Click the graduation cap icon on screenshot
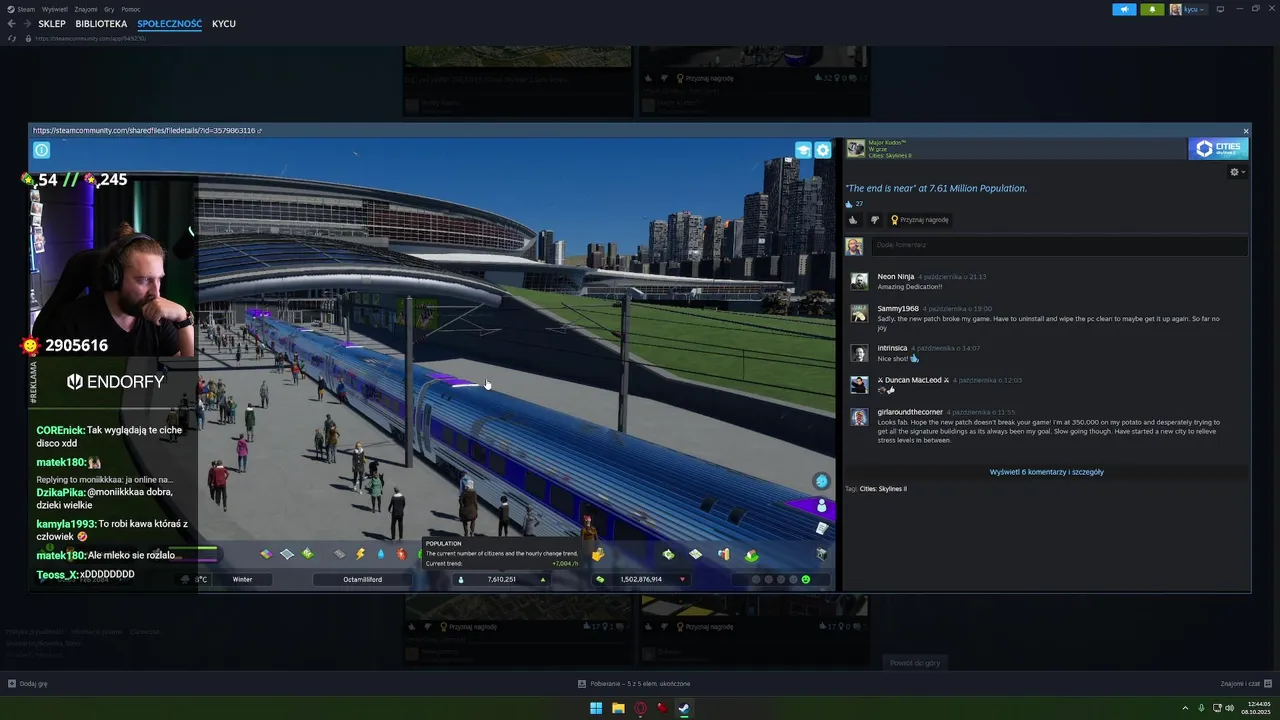1280x720 pixels. (x=803, y=150)
